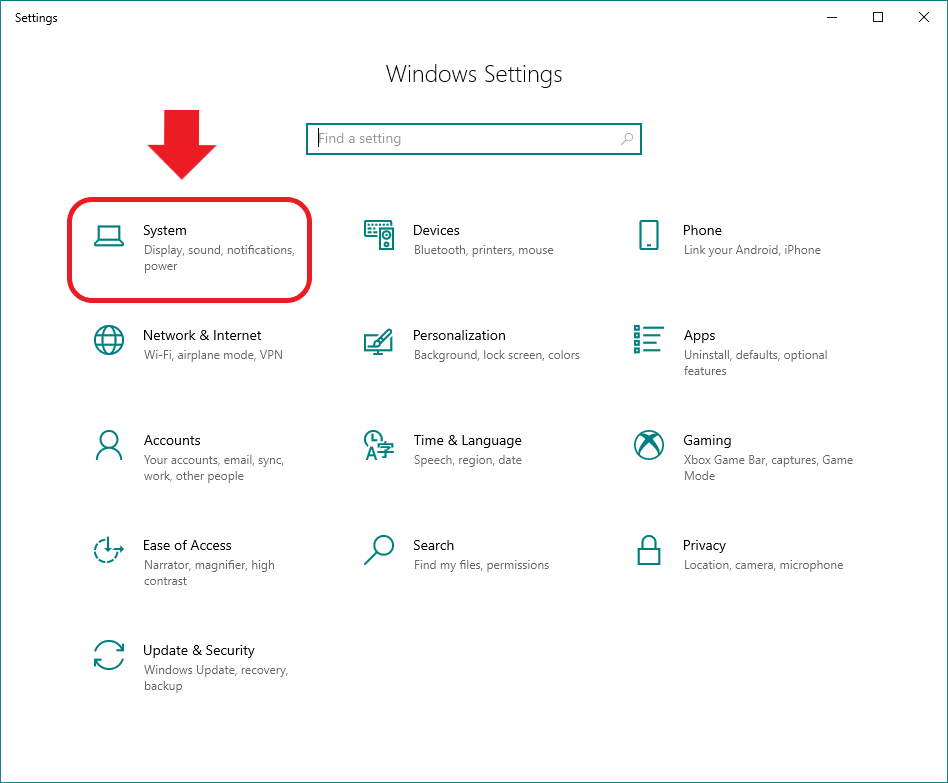Click "Location, camera, microphone" description
This screenshot has height=783, width=948.
coord(763,565)
